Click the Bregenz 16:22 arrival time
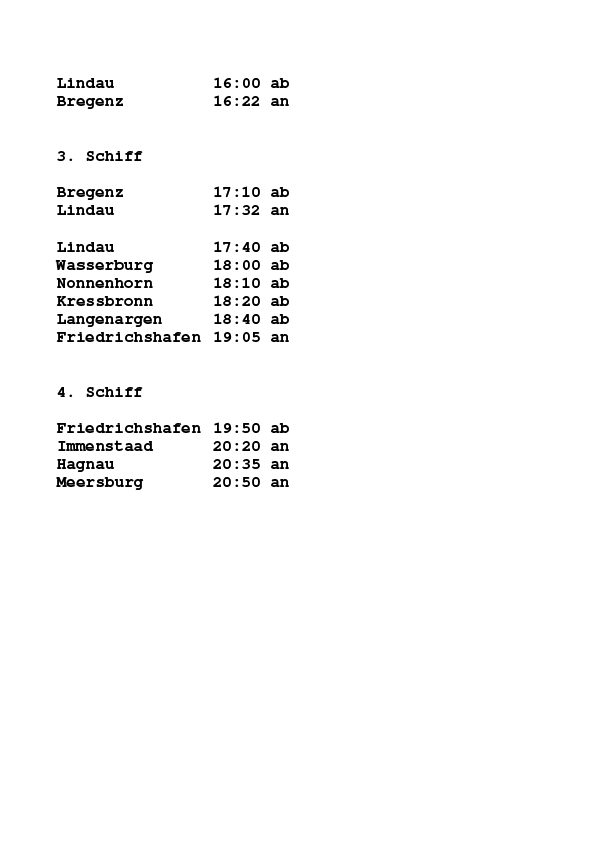Viewport: 595px width, 842px height. (x=237, y=101)
